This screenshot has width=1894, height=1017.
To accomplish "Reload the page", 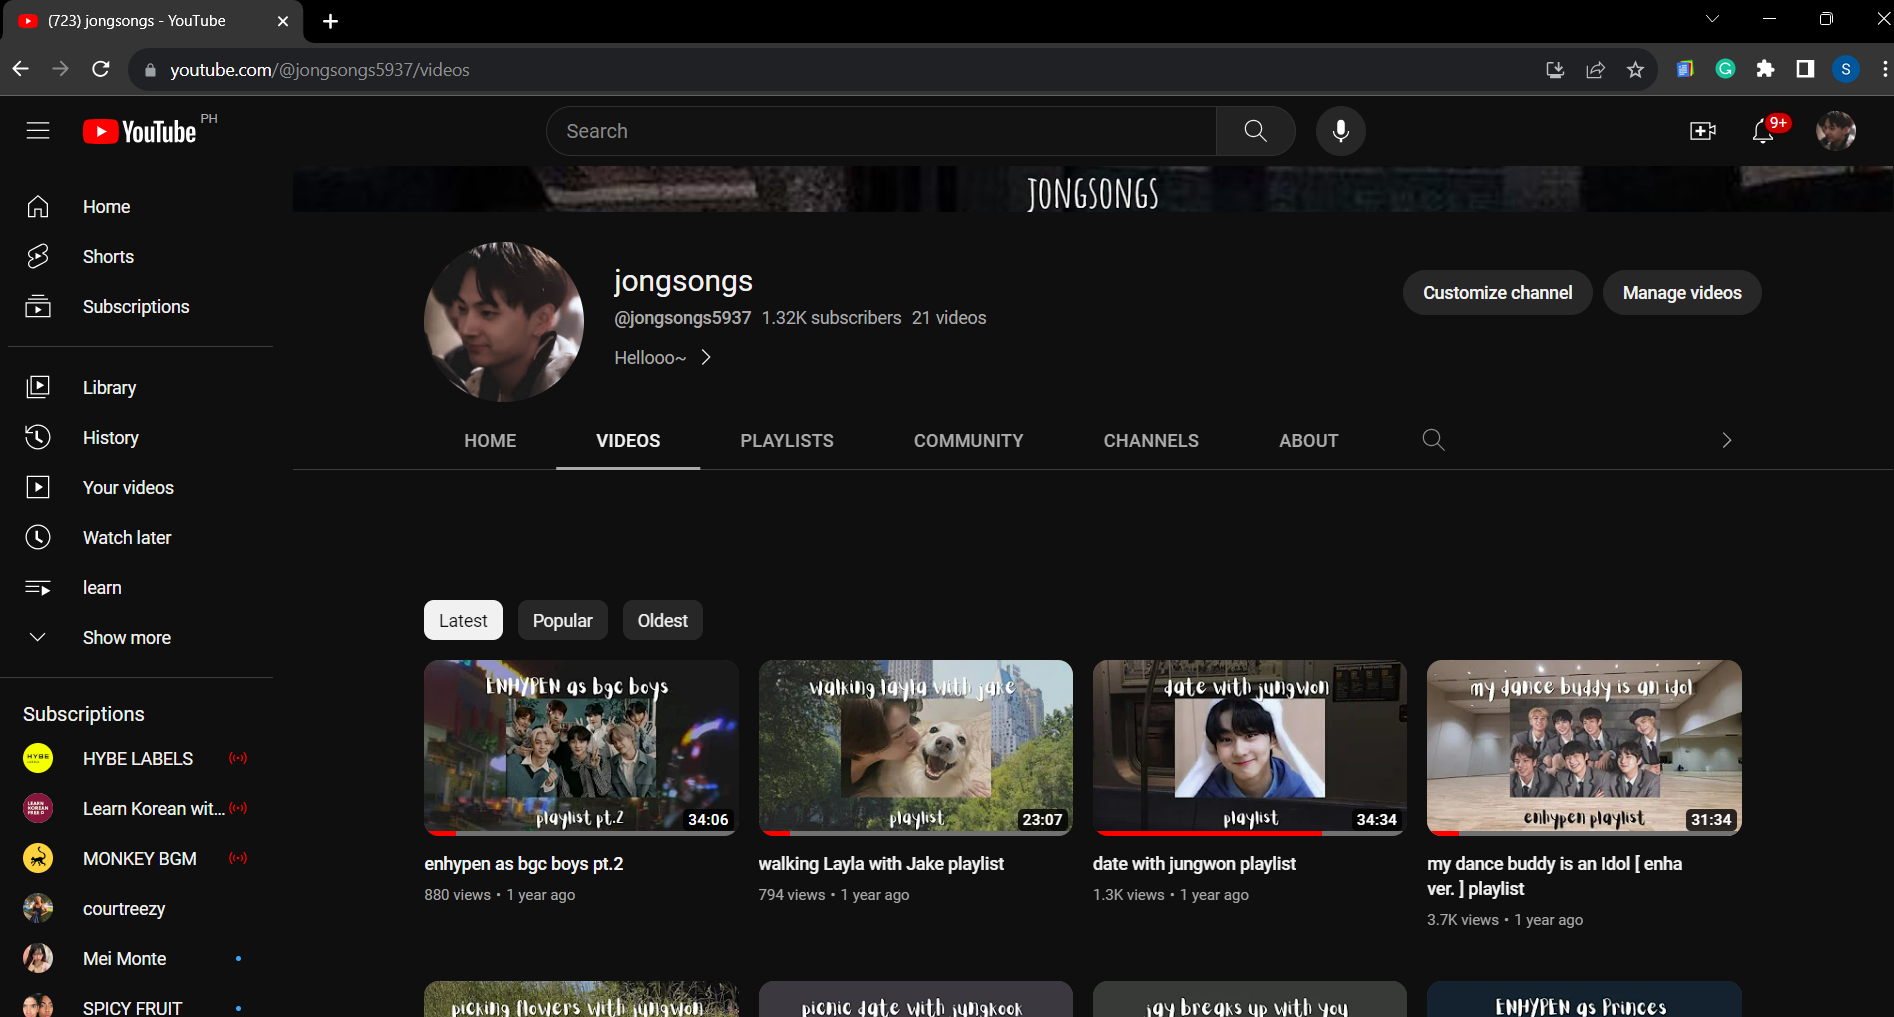I will 101,69.
